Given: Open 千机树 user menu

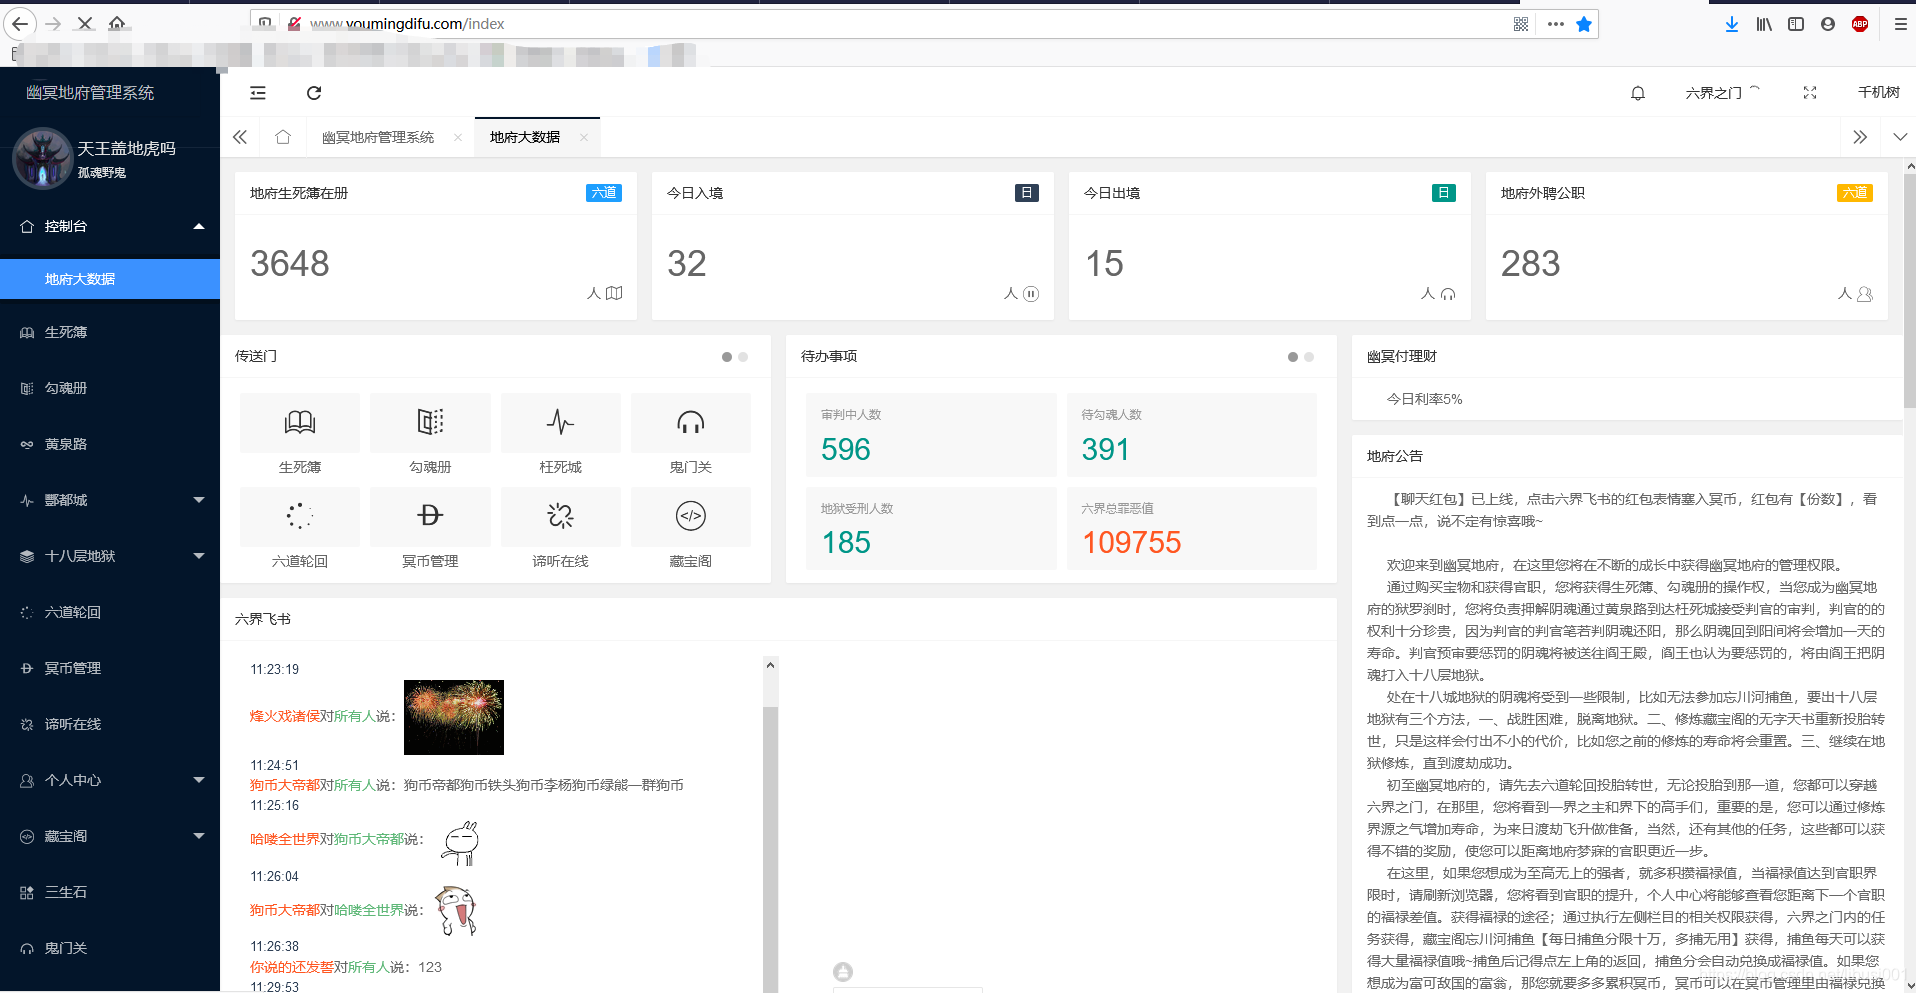Looking at the screenshot, I should point(1878,92).
